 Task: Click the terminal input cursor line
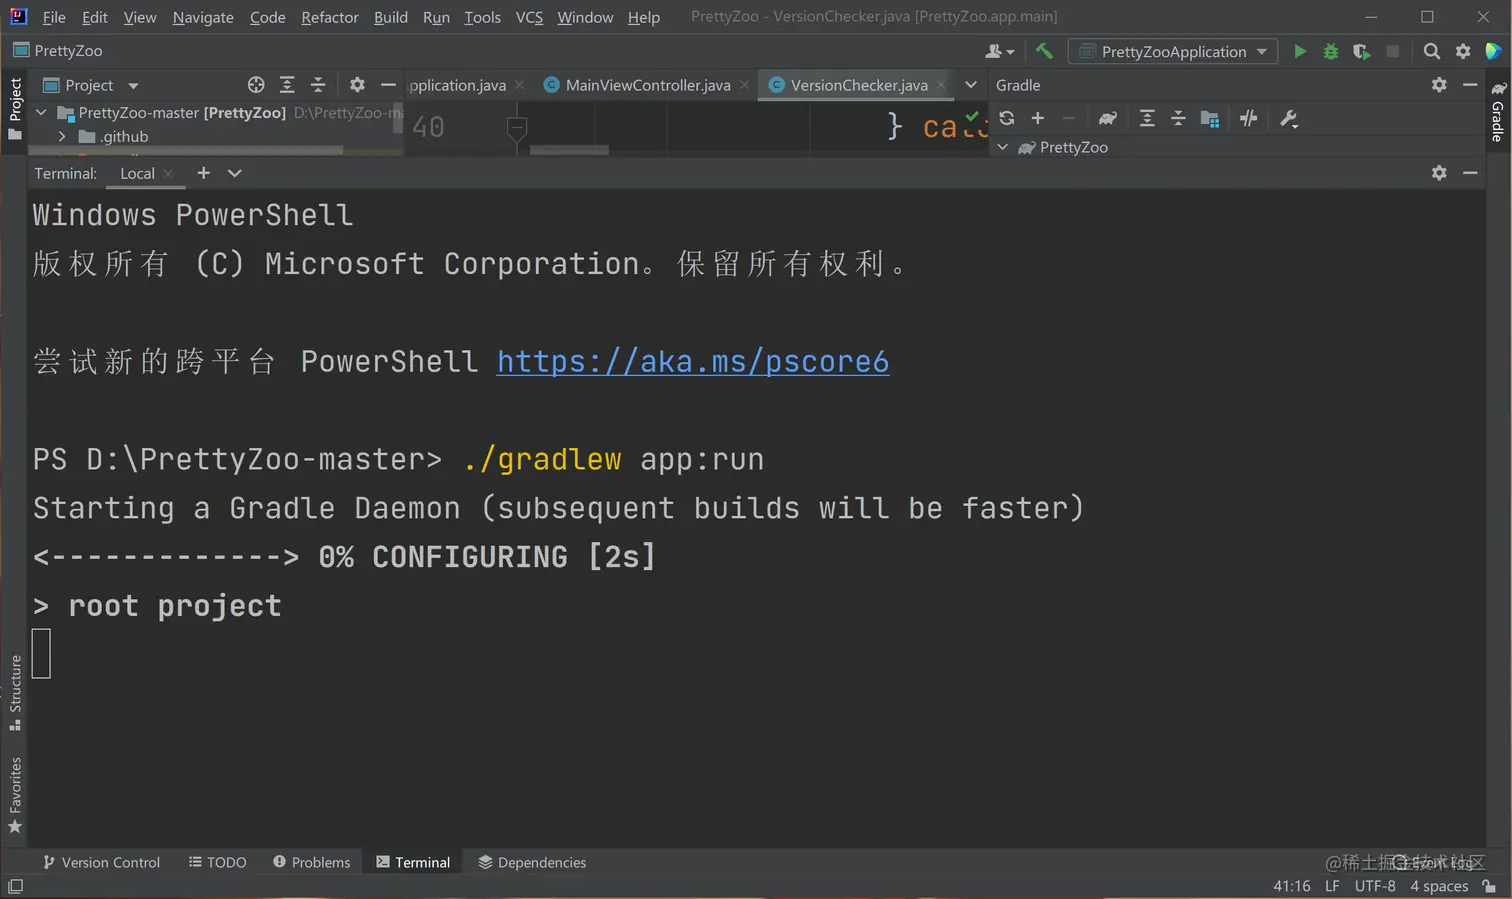(41, 654)
